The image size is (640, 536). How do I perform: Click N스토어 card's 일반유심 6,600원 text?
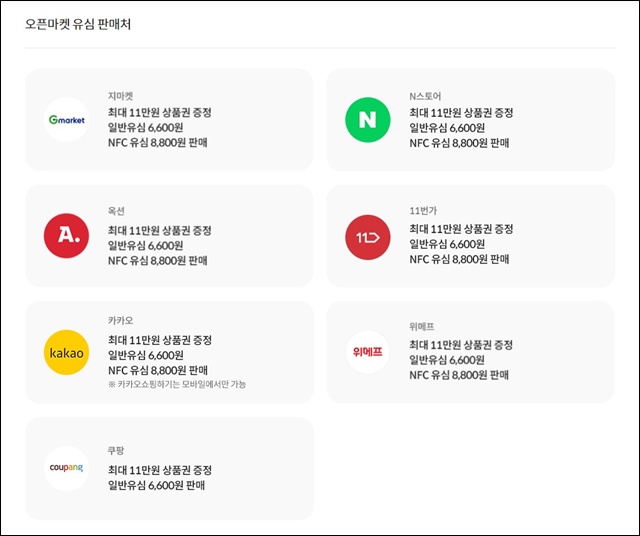[x=447, y=128]
